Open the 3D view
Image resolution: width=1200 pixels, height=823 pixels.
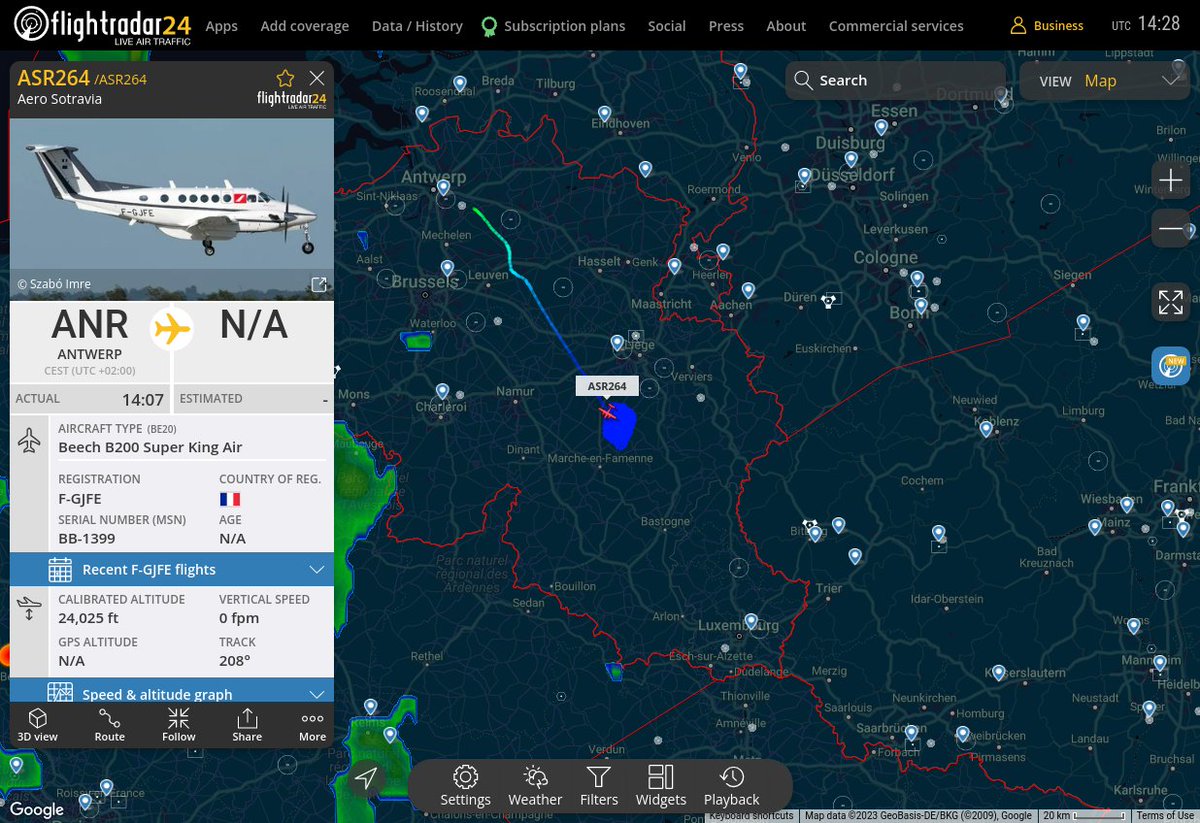coord(37,725)
